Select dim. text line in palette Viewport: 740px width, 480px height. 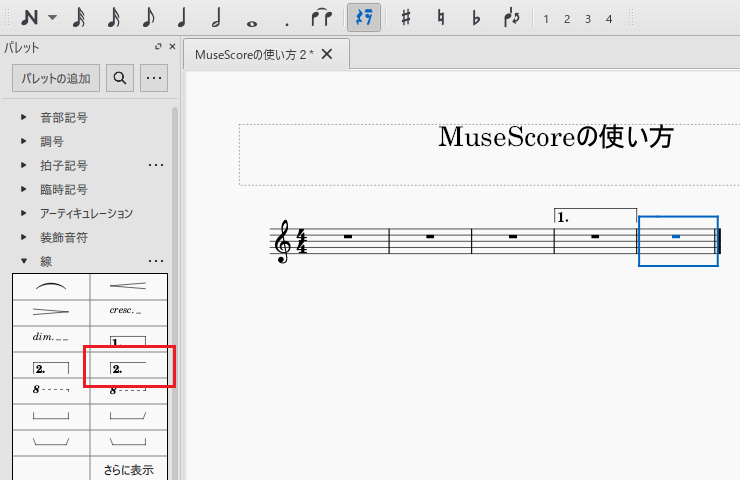pos(51,338)
